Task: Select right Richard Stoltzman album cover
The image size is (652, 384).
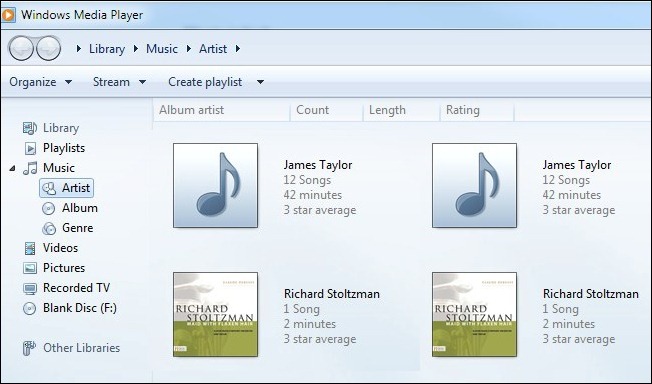Action: [474, 315]
